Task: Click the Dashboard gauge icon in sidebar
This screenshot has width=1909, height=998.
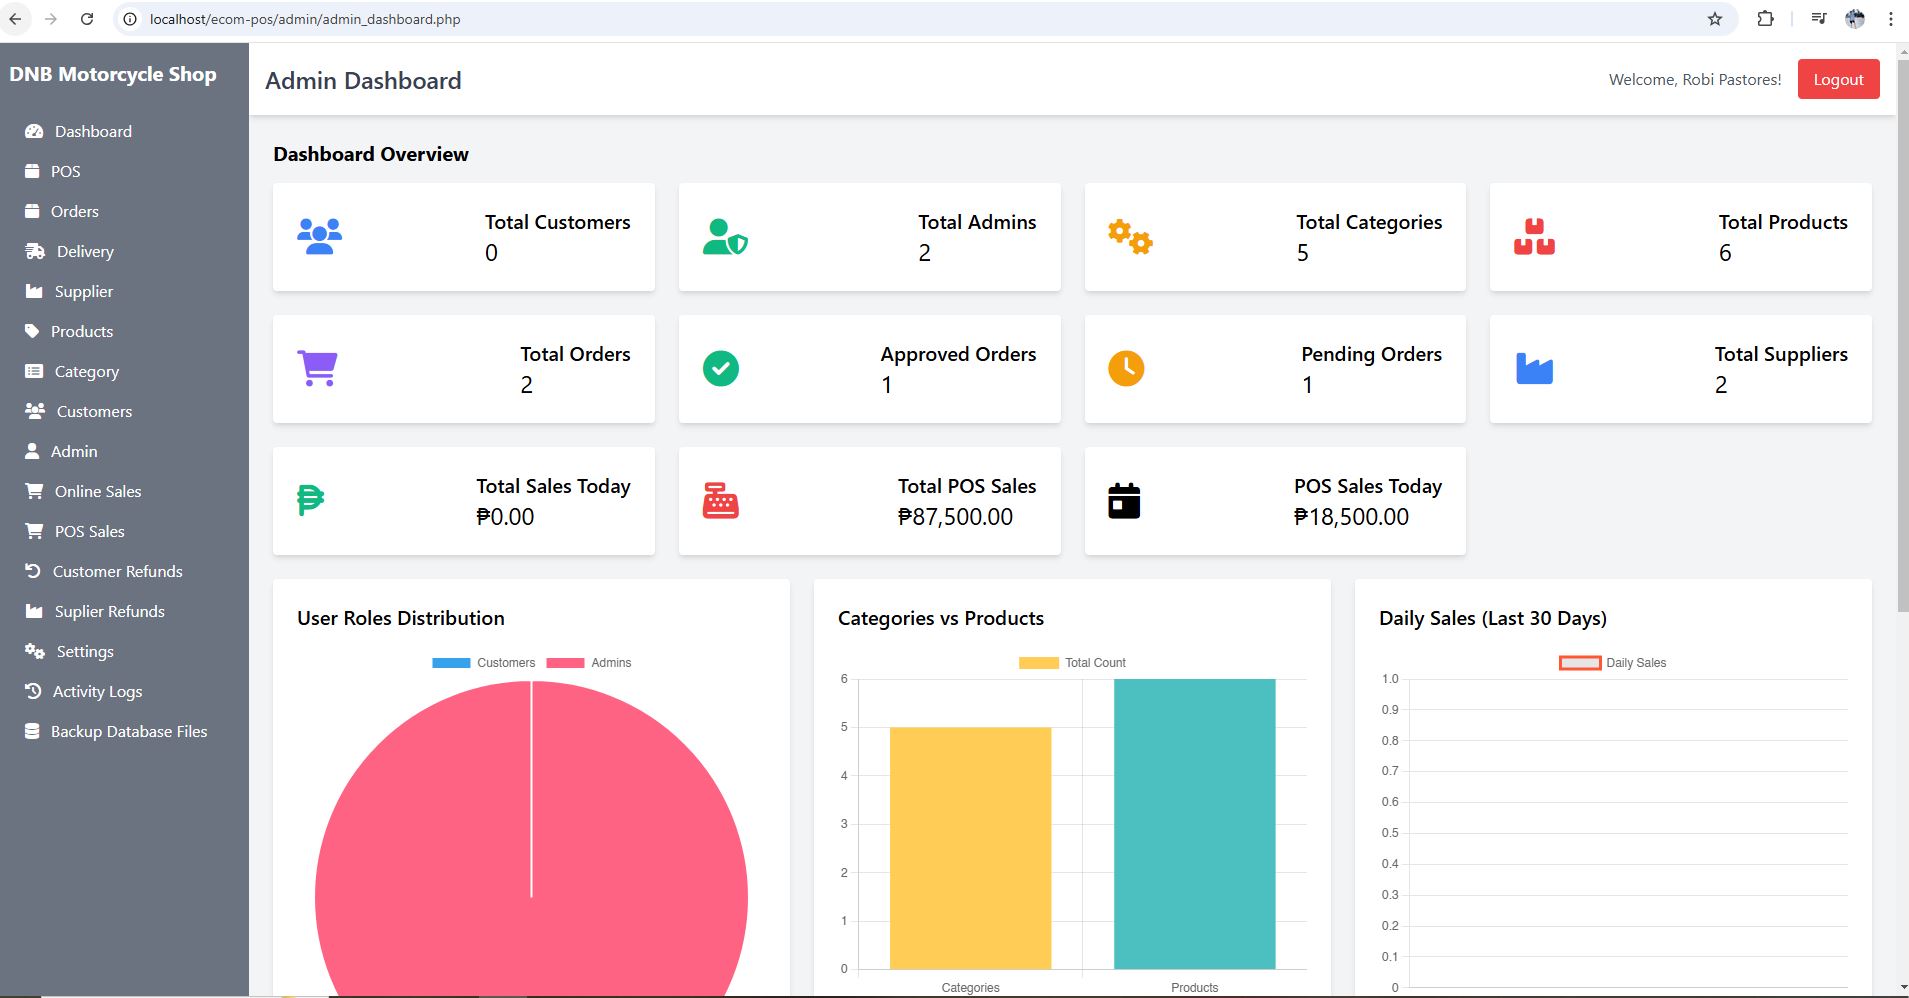Action: pyautogui.click(x=34, y=131)
